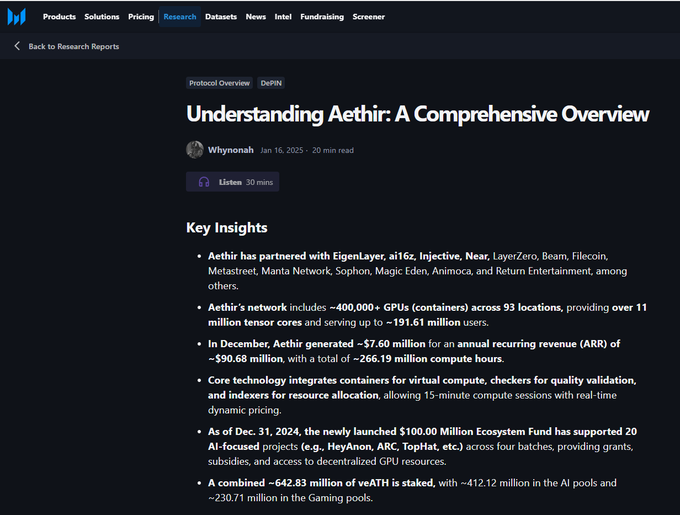Open the Screener nav item
Screen dimensions: 680x515
click(x=369, y=17)
